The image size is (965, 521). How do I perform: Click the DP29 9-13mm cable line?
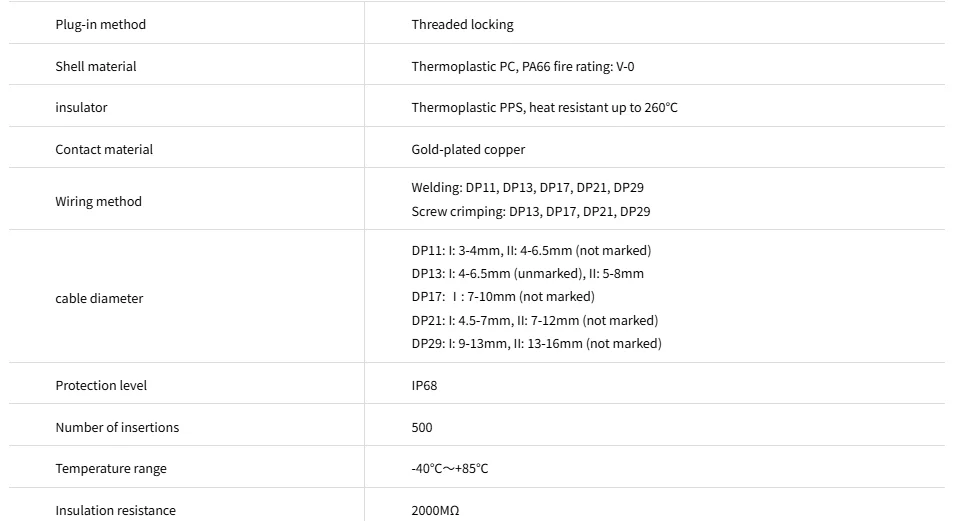[x=536, y=344]
